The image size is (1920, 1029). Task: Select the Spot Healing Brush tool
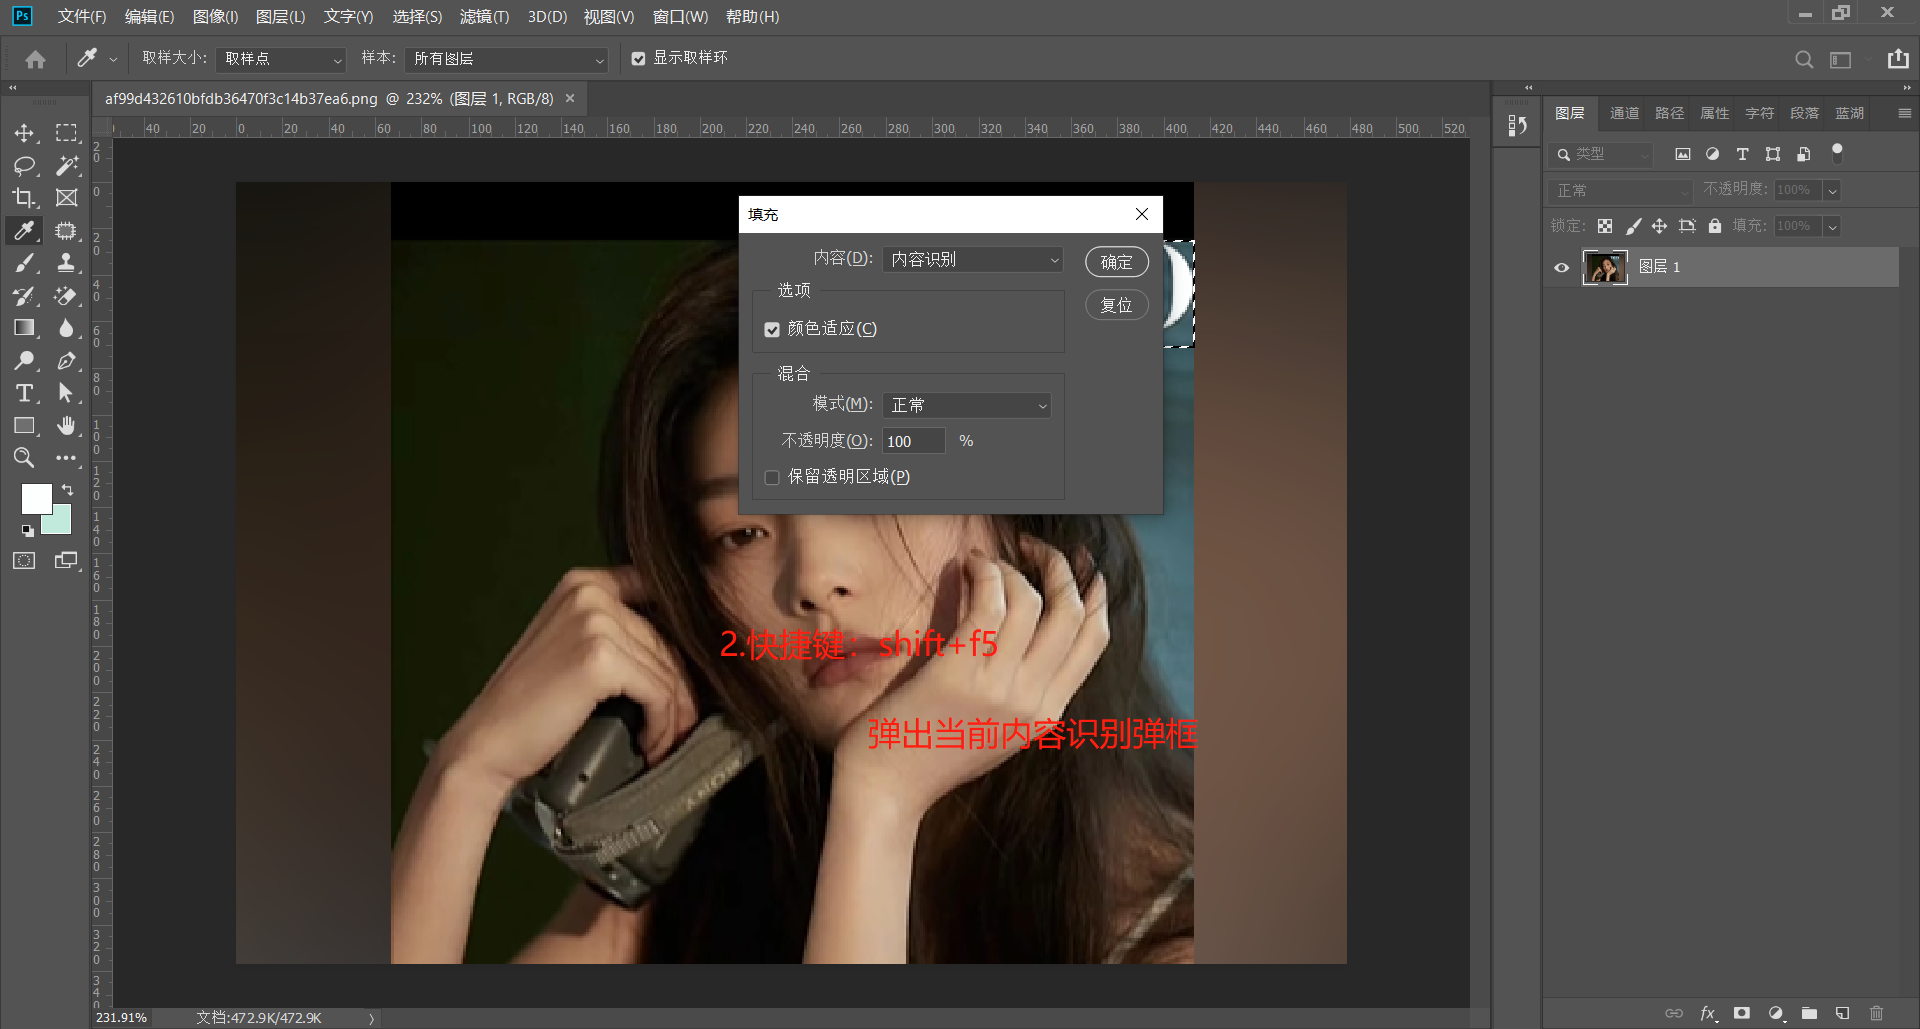[66, 231]
